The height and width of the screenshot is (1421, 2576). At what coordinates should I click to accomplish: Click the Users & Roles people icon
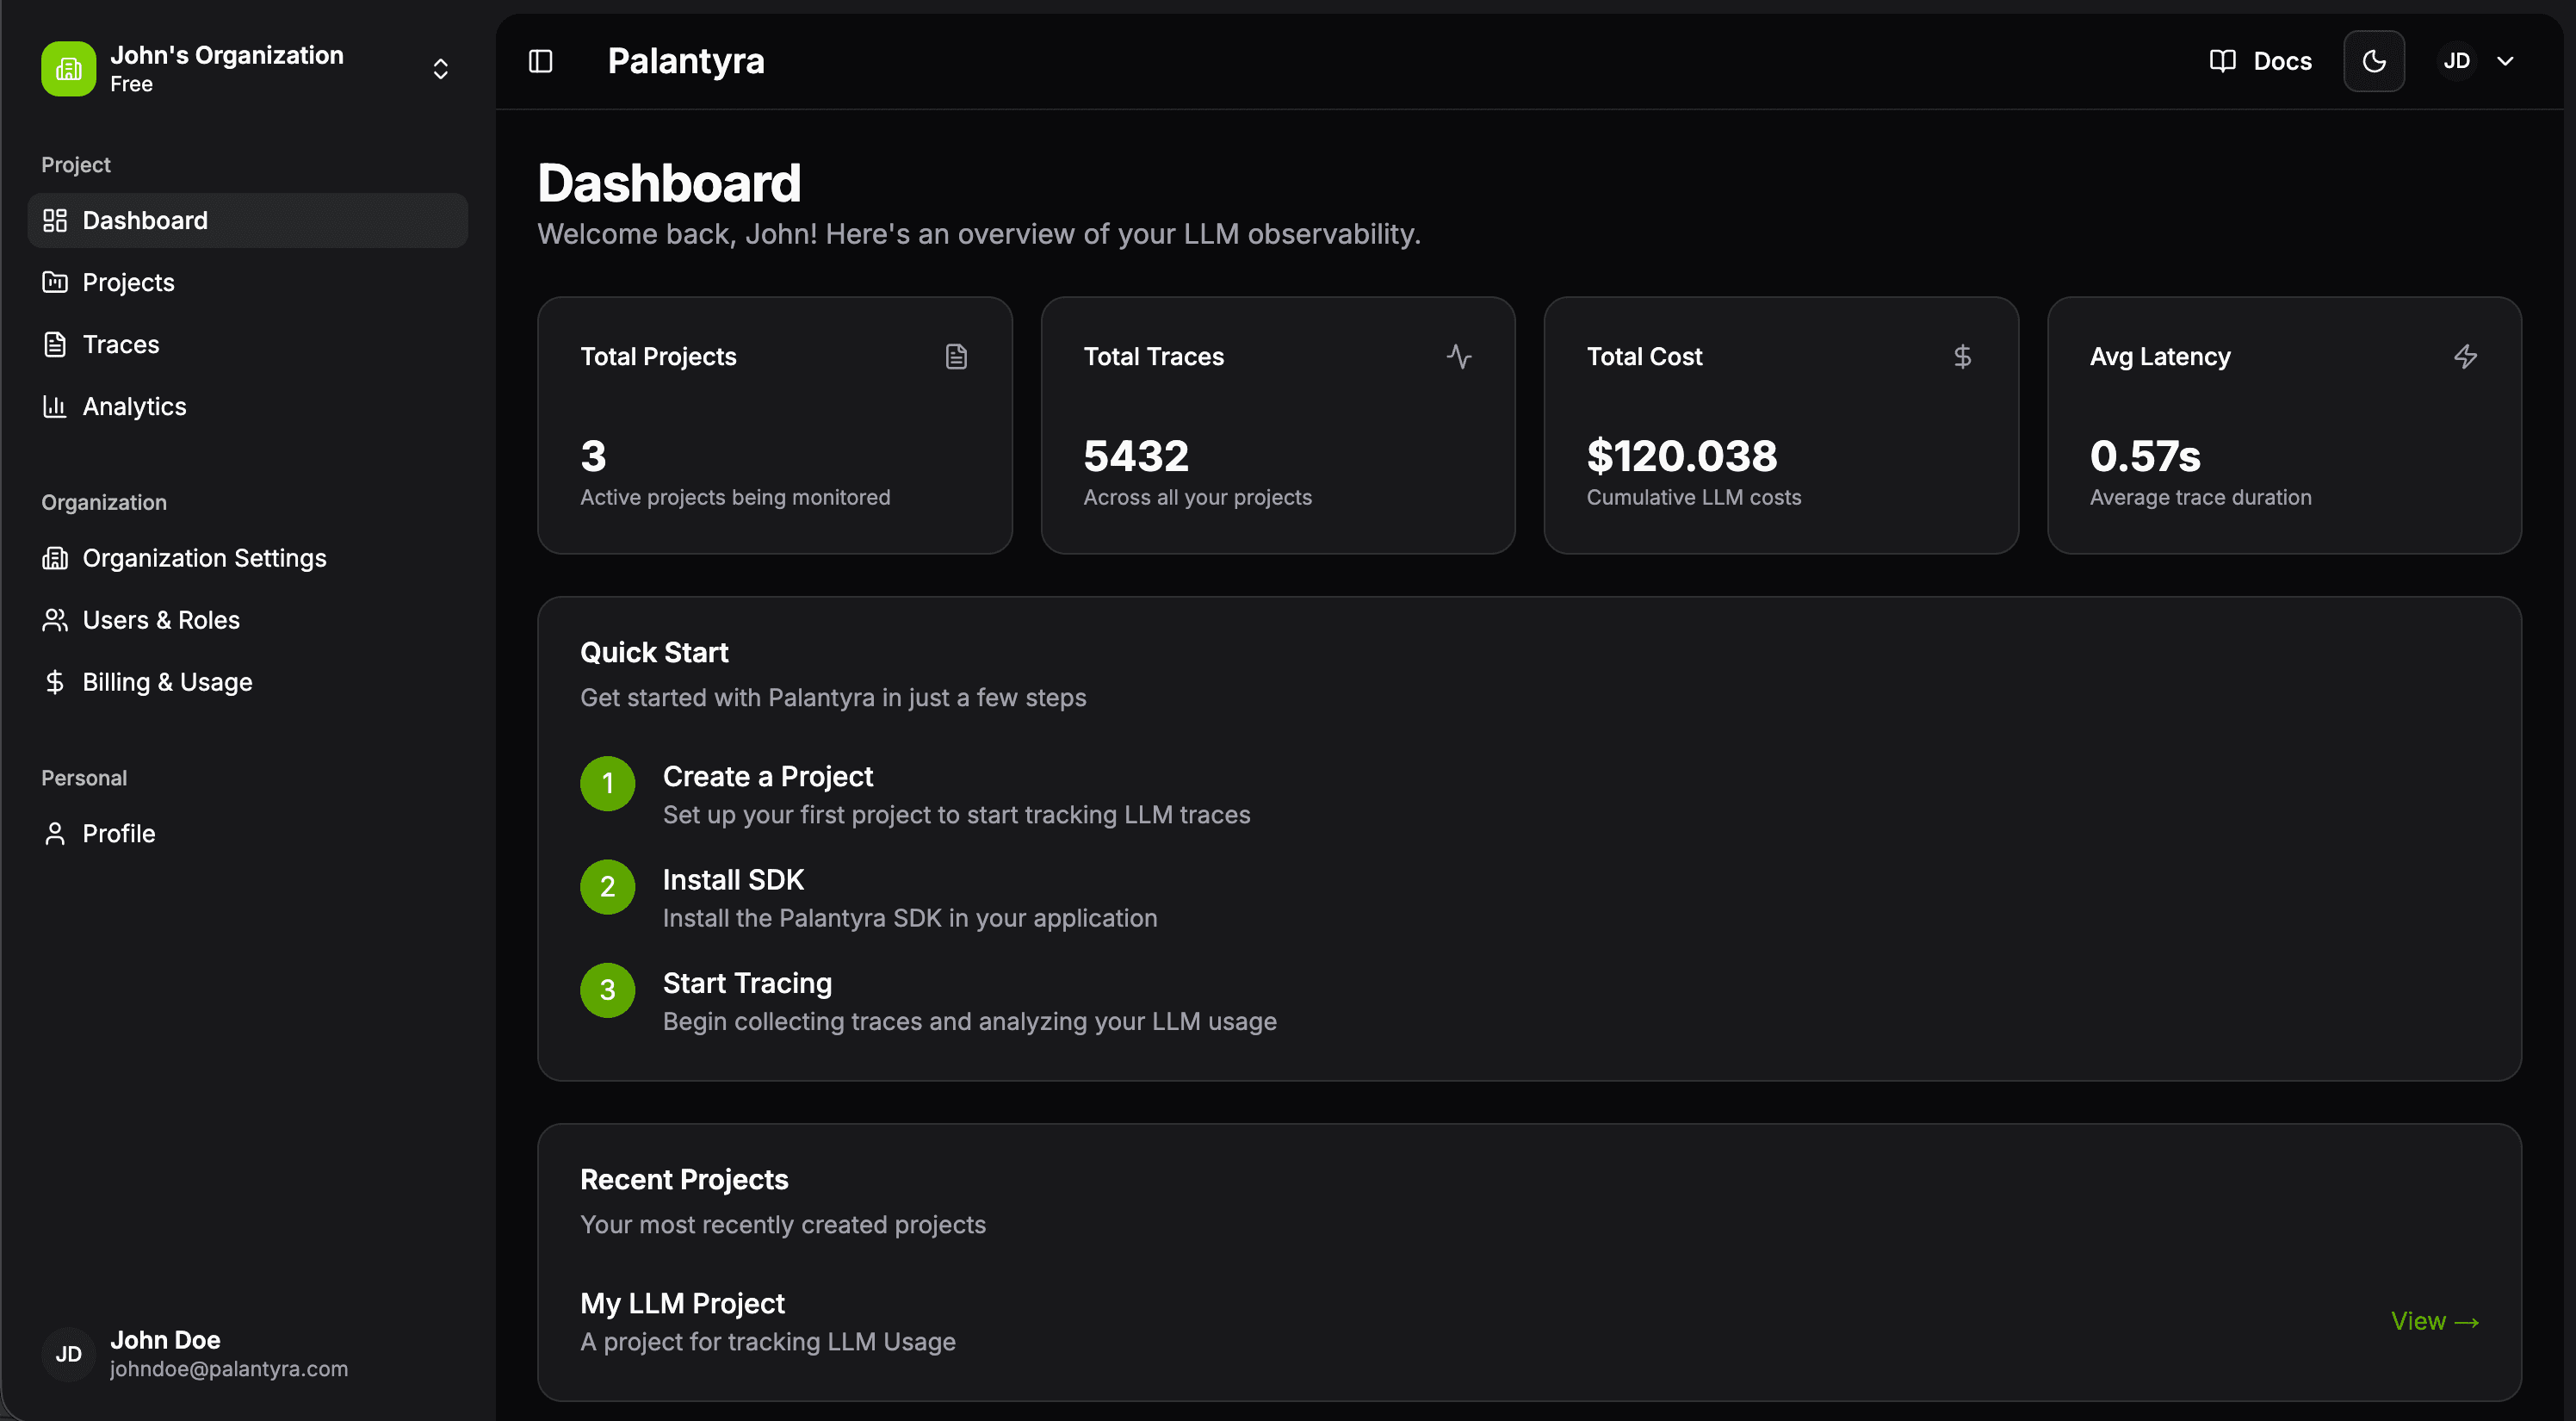55,619
